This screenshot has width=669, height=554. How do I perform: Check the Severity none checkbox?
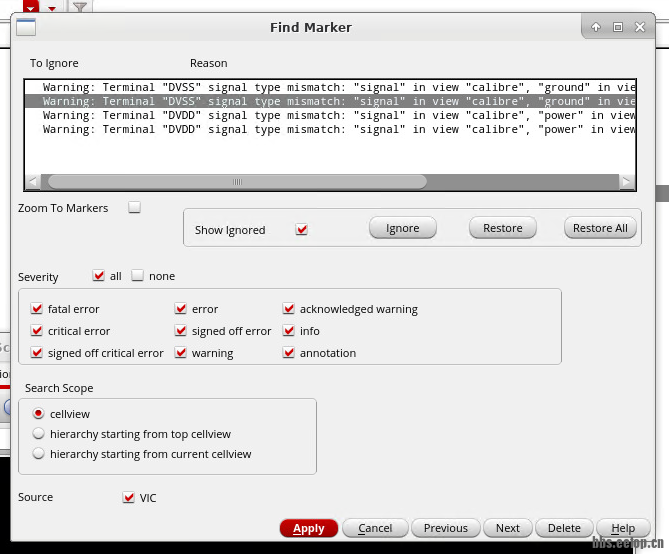(x=137, y=276)
